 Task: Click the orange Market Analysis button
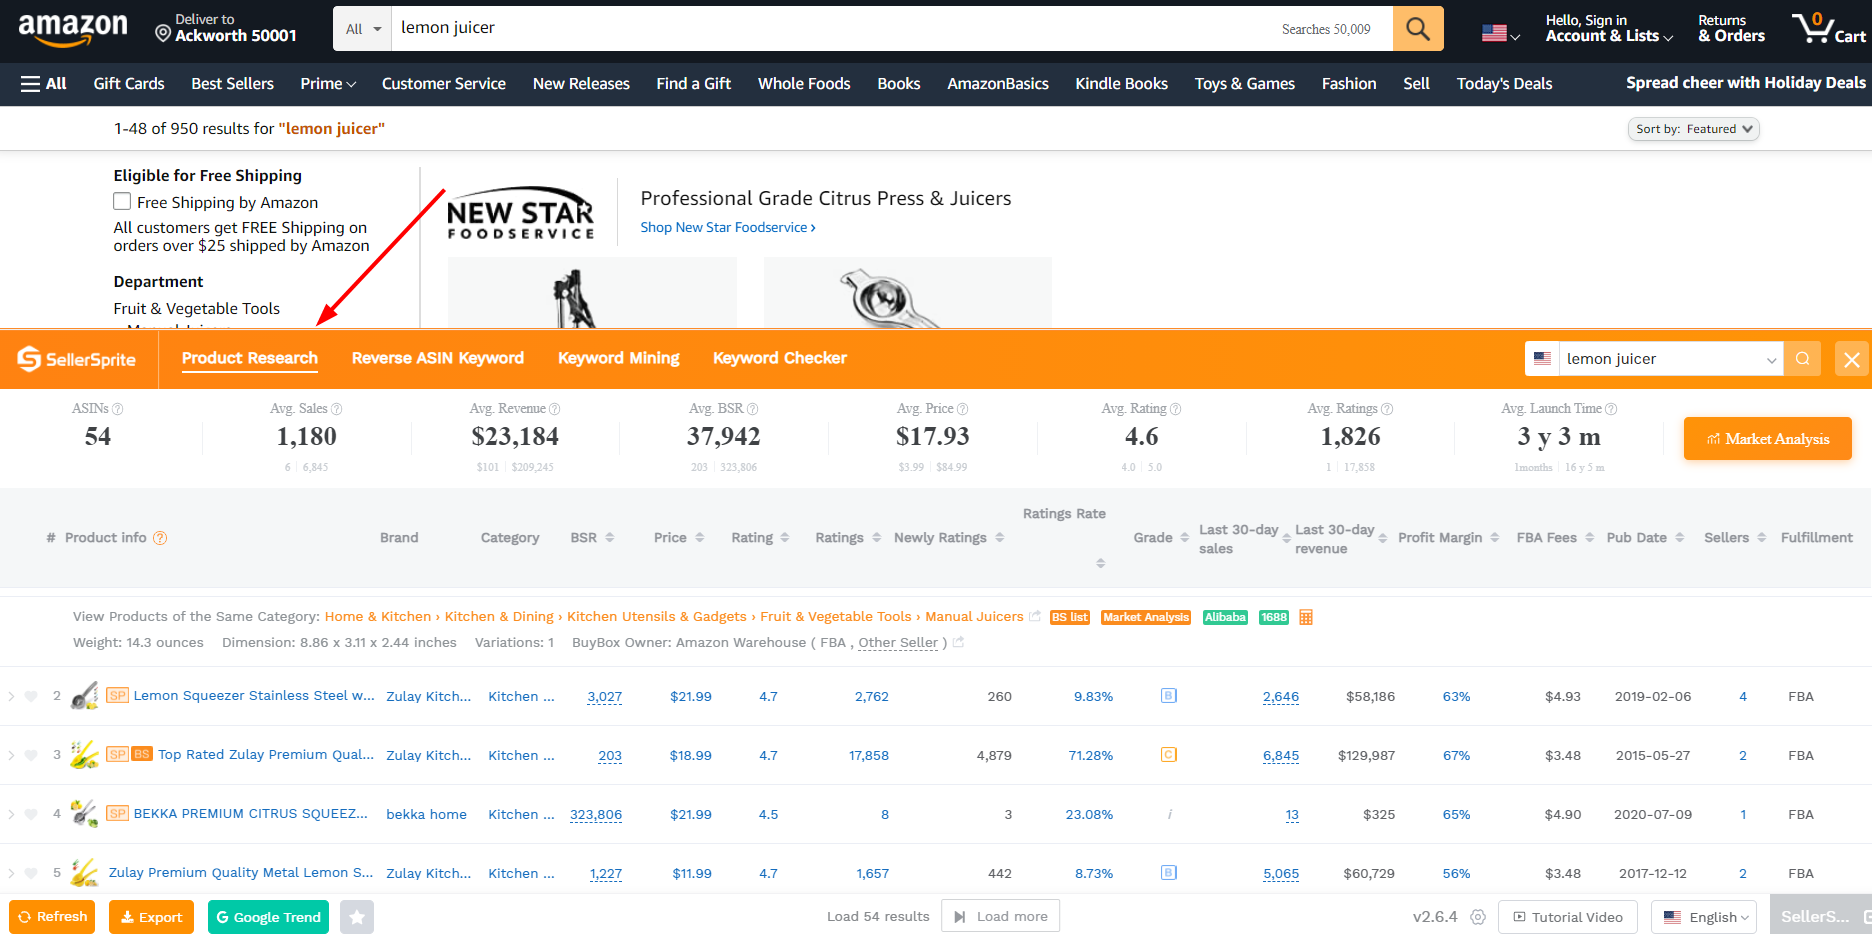(1767, 439)
